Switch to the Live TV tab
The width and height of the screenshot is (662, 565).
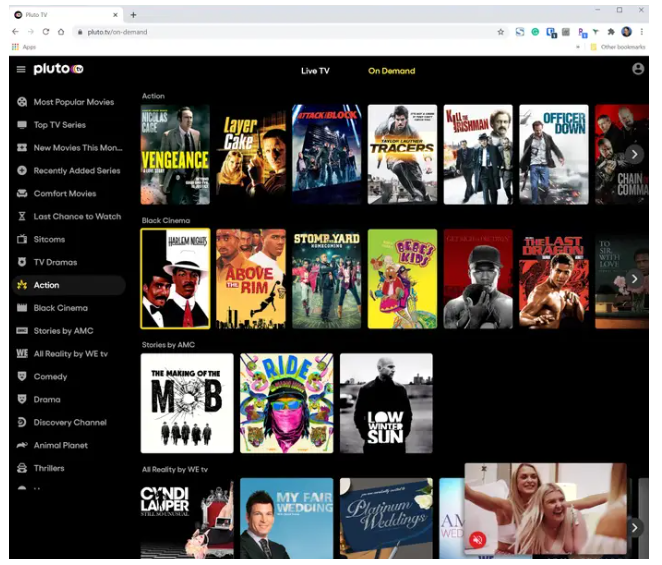315,71
